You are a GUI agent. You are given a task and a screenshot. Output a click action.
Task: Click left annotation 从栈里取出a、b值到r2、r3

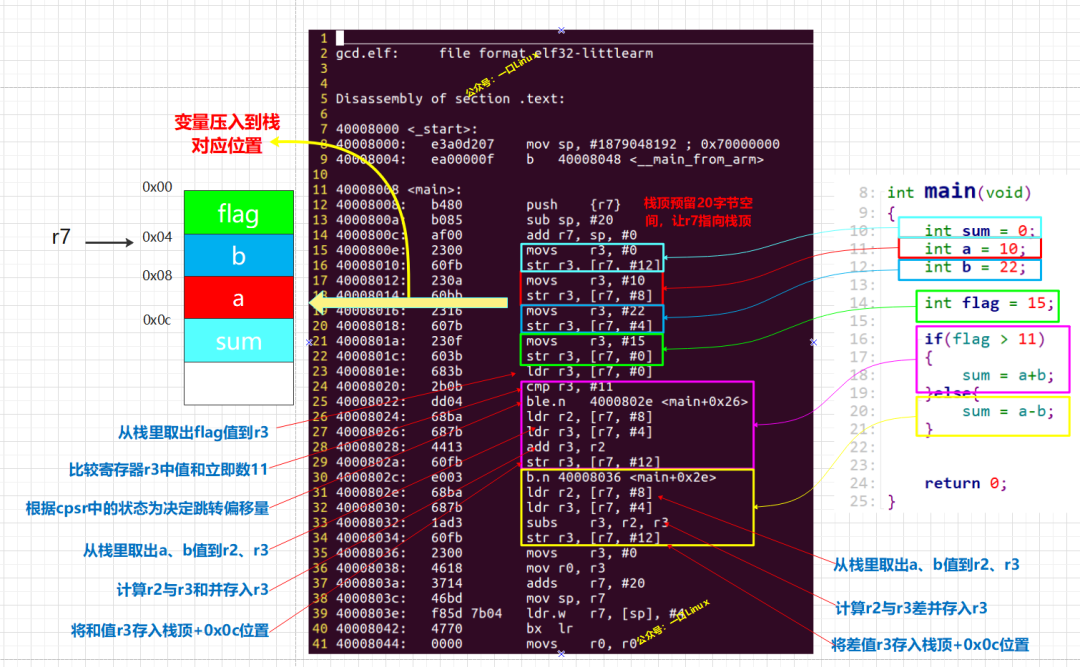[176, 551]
